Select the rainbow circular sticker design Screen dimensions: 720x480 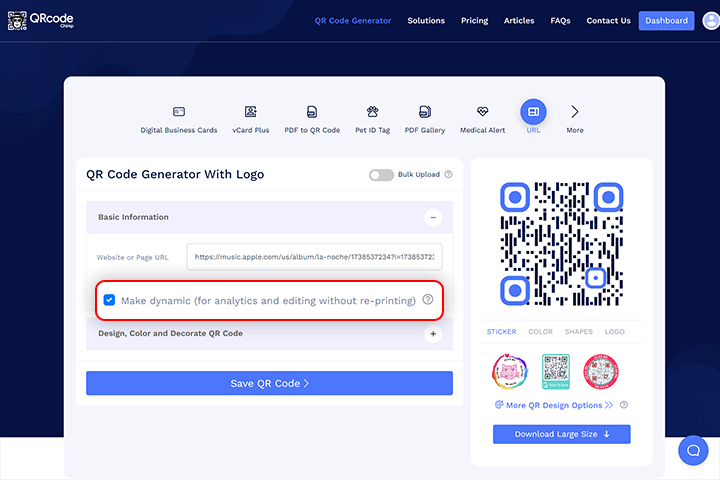click(x=510, y=372)
